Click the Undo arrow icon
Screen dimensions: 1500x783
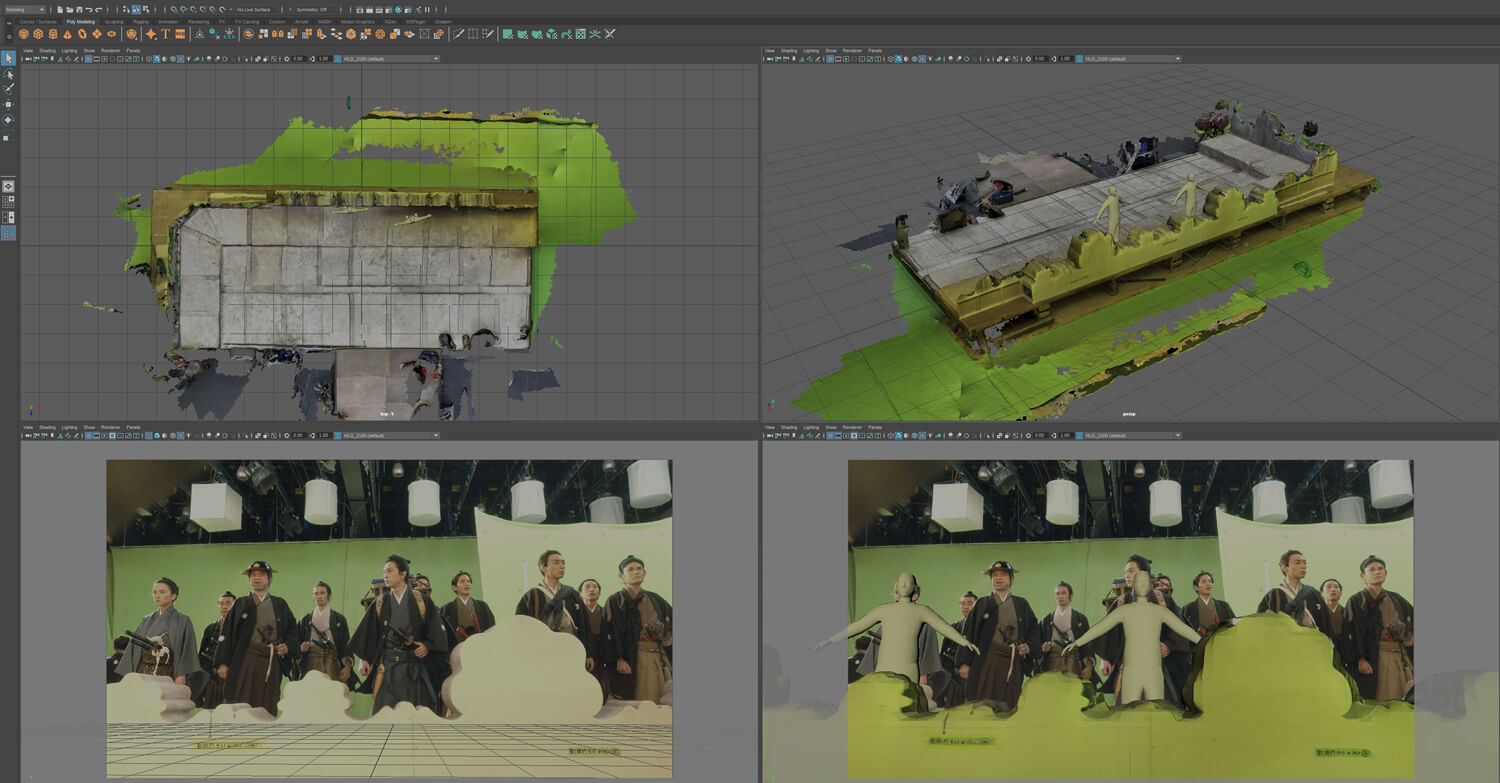89,9
